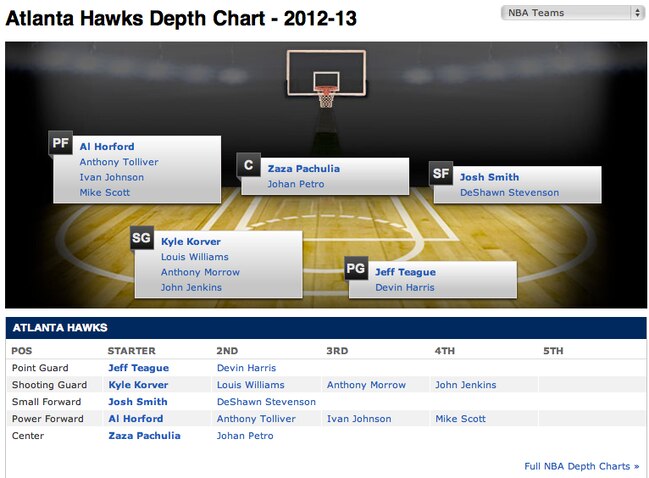
Task: Click the basketball hoop graphic
Action: click(x=326, y=79)
